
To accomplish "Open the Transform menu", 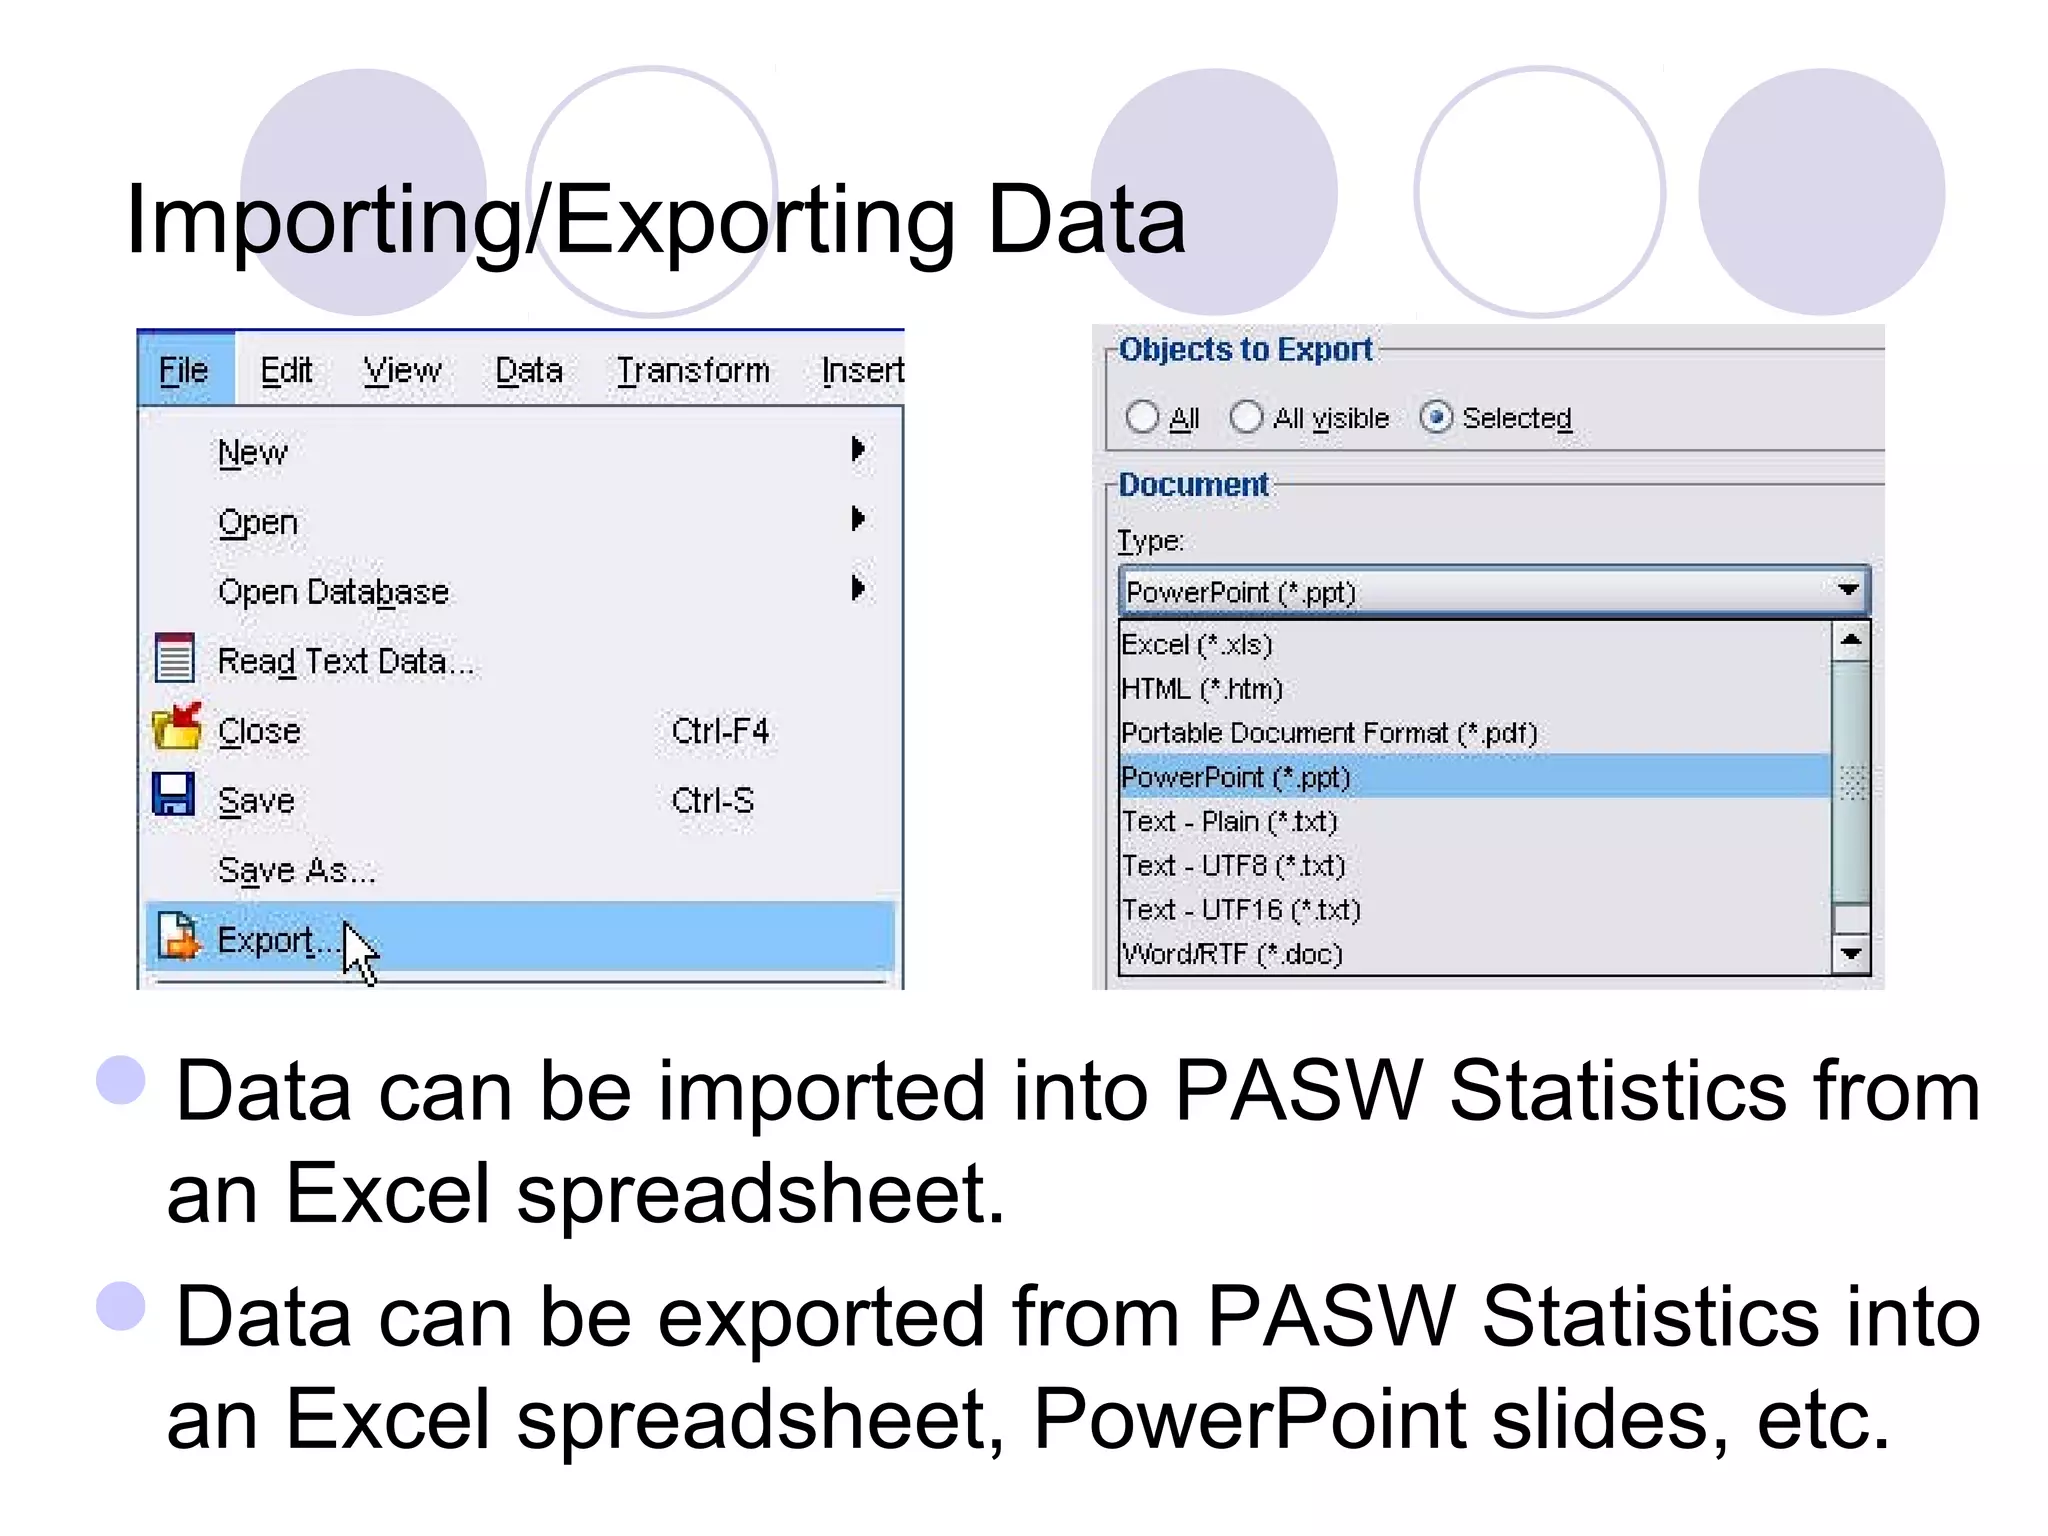I will click(693, 370).
